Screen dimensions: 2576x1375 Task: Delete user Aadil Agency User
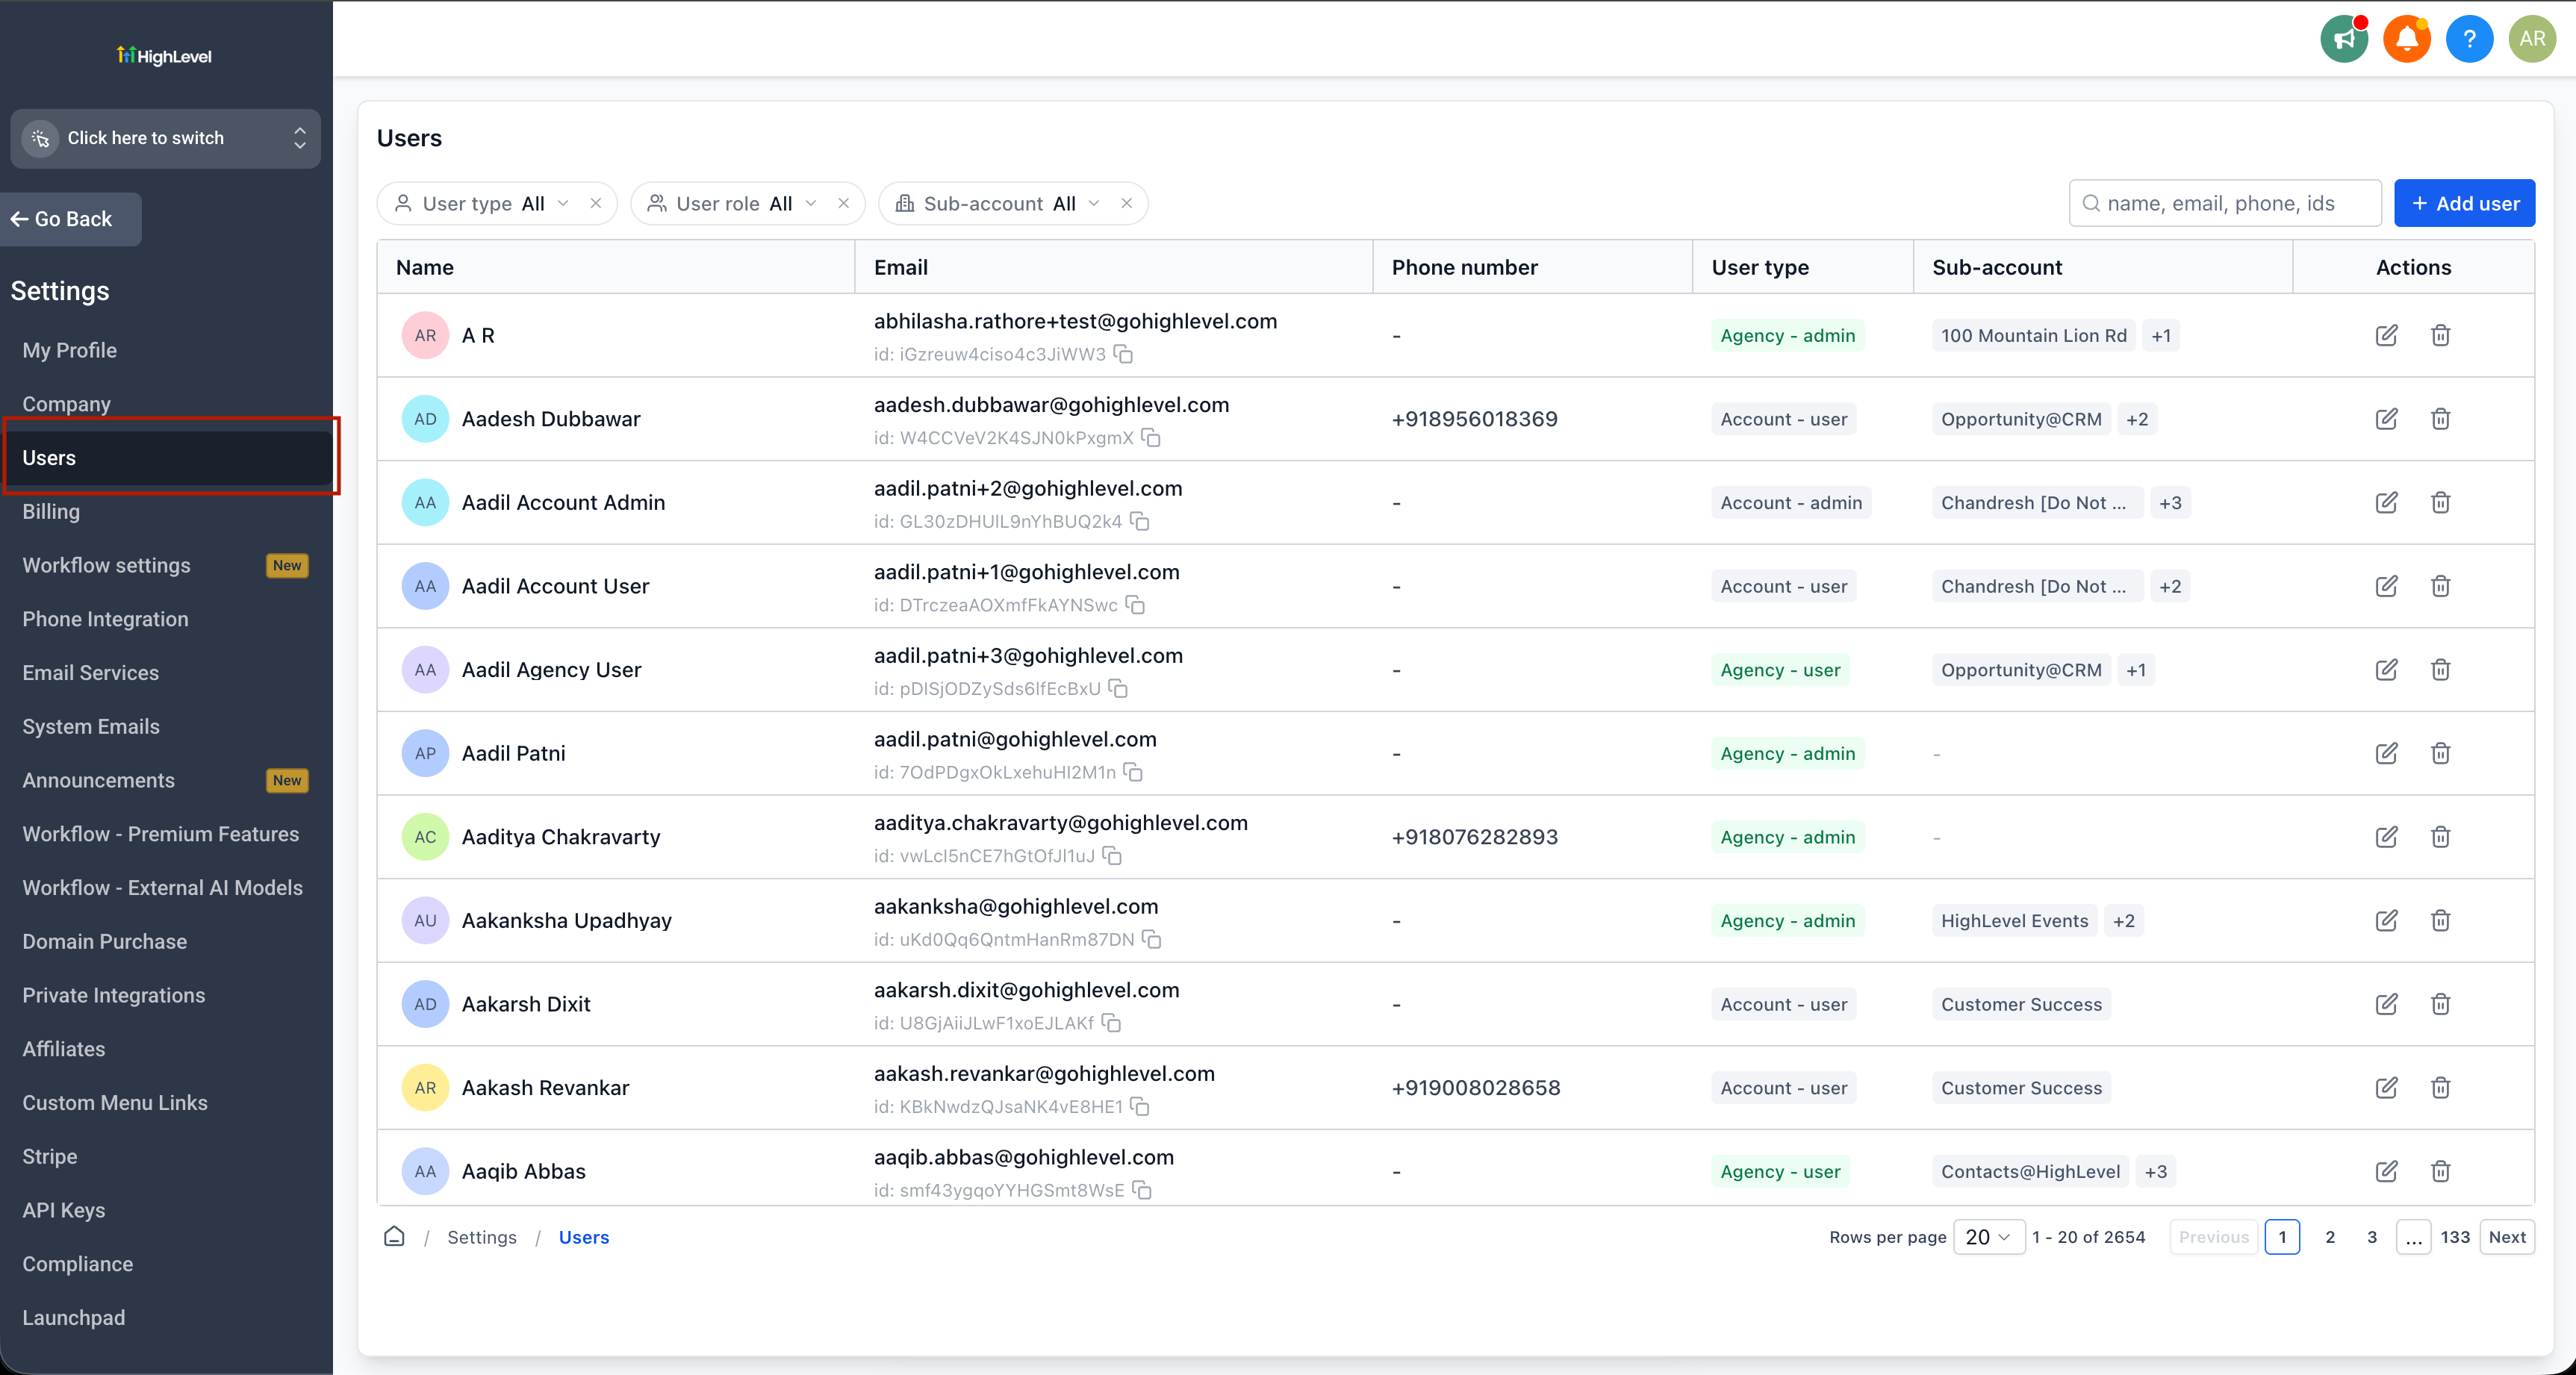[x=2440, y=670]
